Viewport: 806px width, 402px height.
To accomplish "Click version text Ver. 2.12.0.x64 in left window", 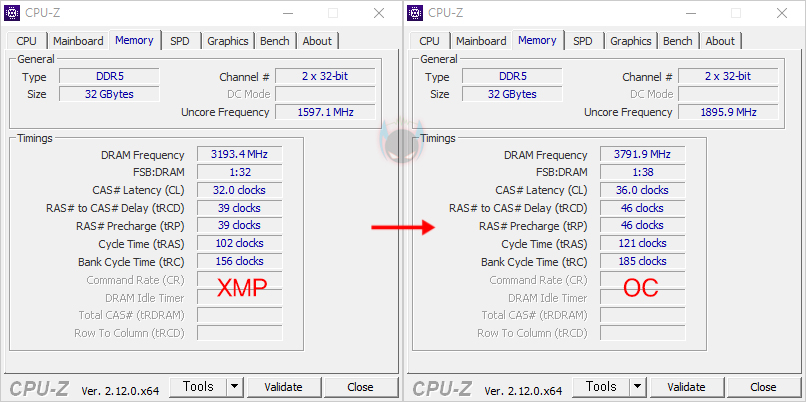I will pos(120,391).
